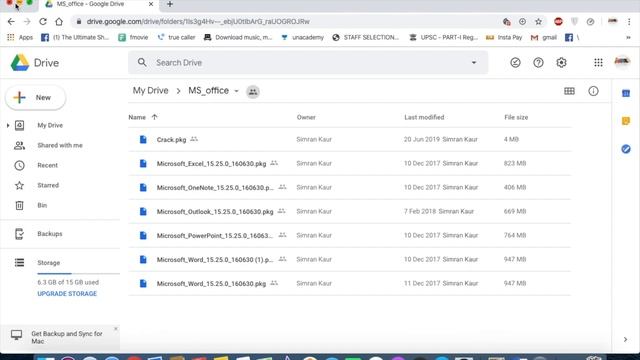Click the Crack.pkg file icon
640x360 pixels.
click(143, 139)
